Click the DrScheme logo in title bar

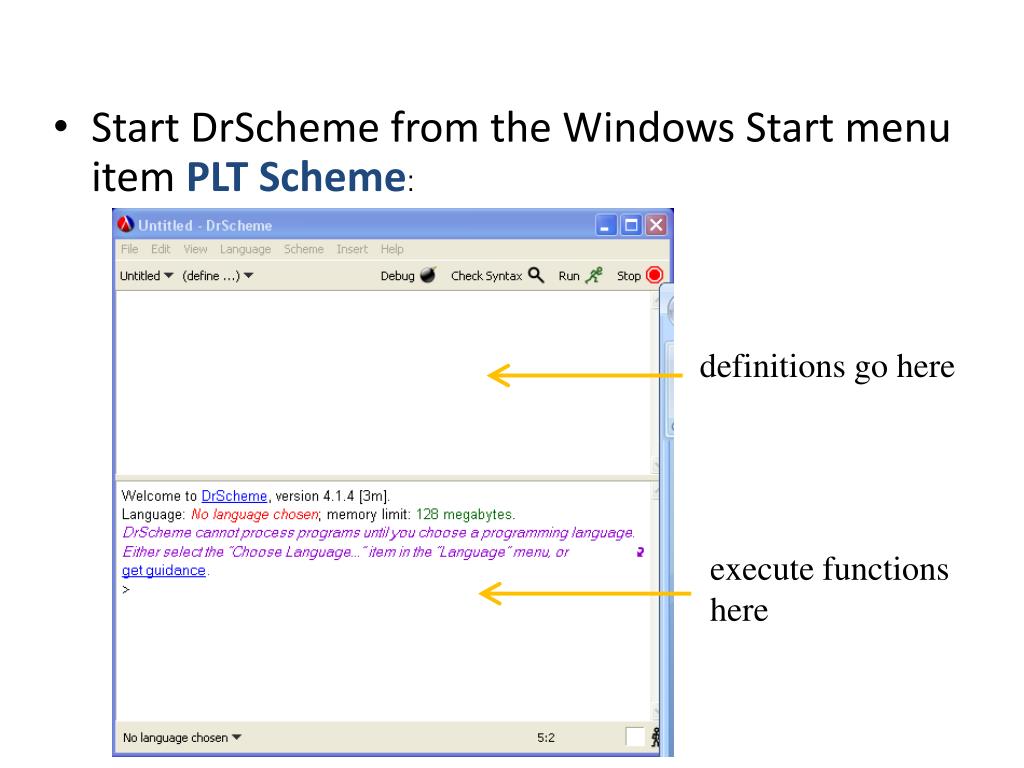click(x=125, y=225)
